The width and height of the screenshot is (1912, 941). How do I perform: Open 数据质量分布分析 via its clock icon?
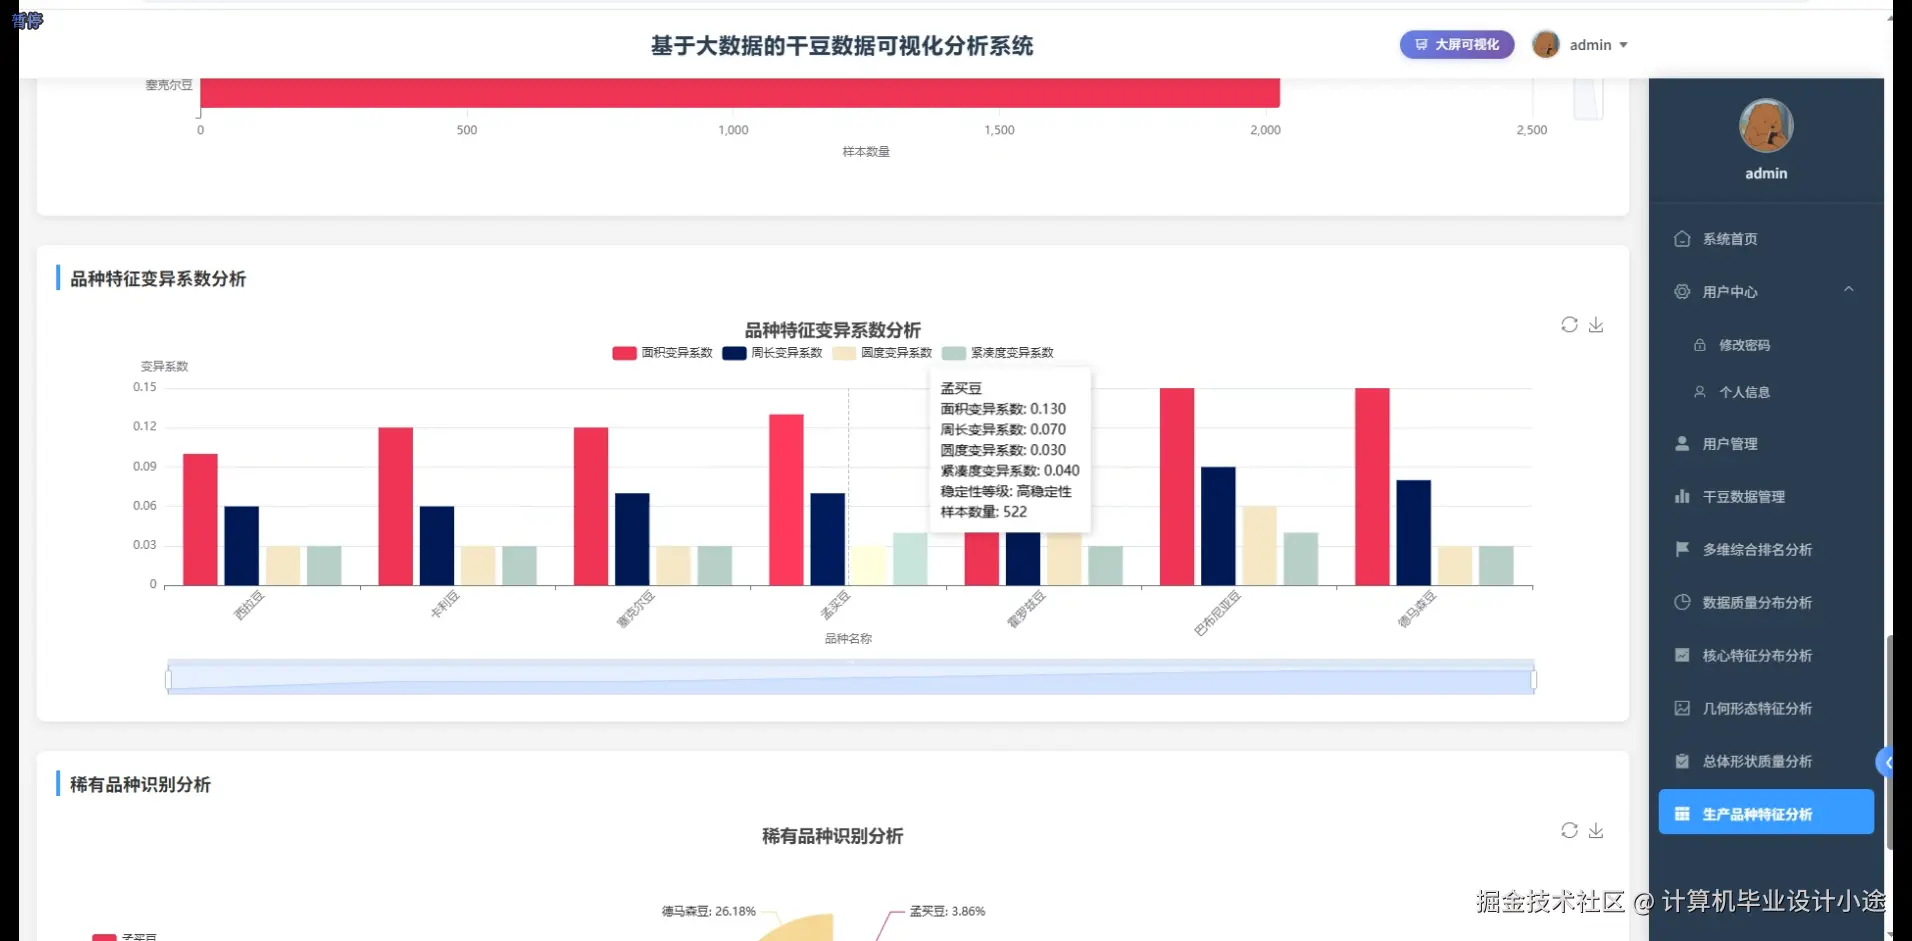tap(1683, 602)
